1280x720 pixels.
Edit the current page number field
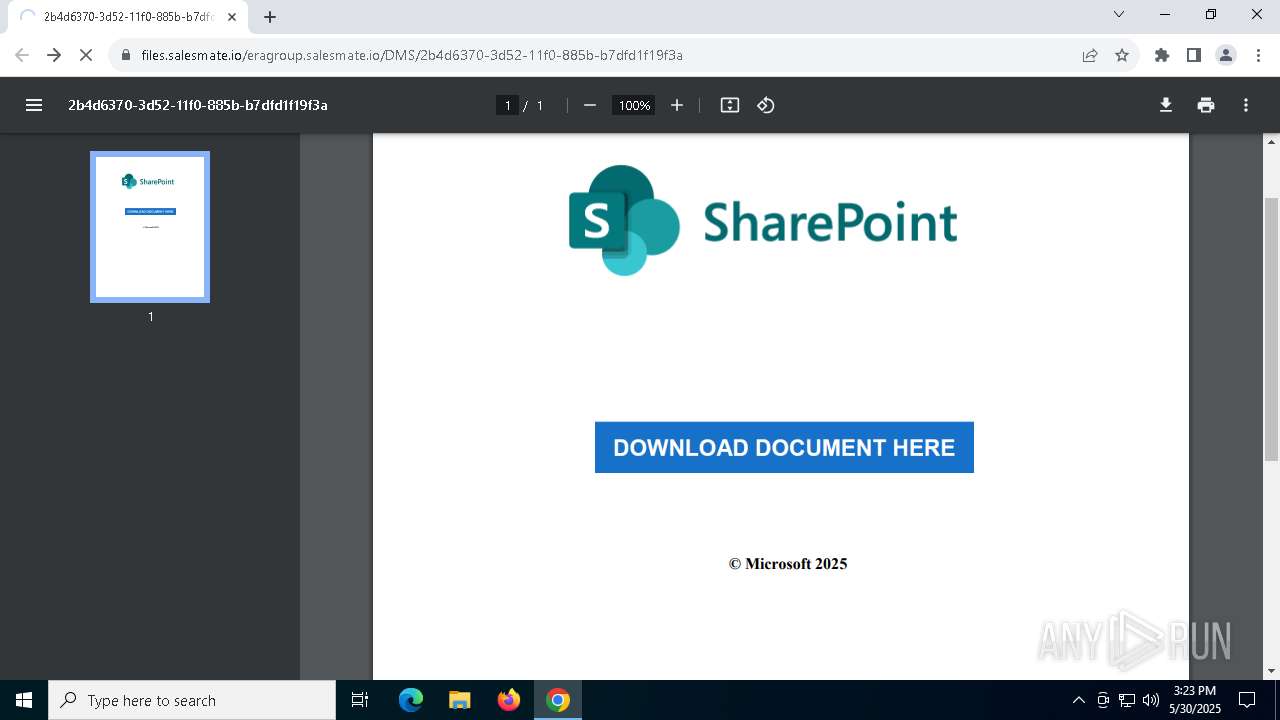coord(508,105)
